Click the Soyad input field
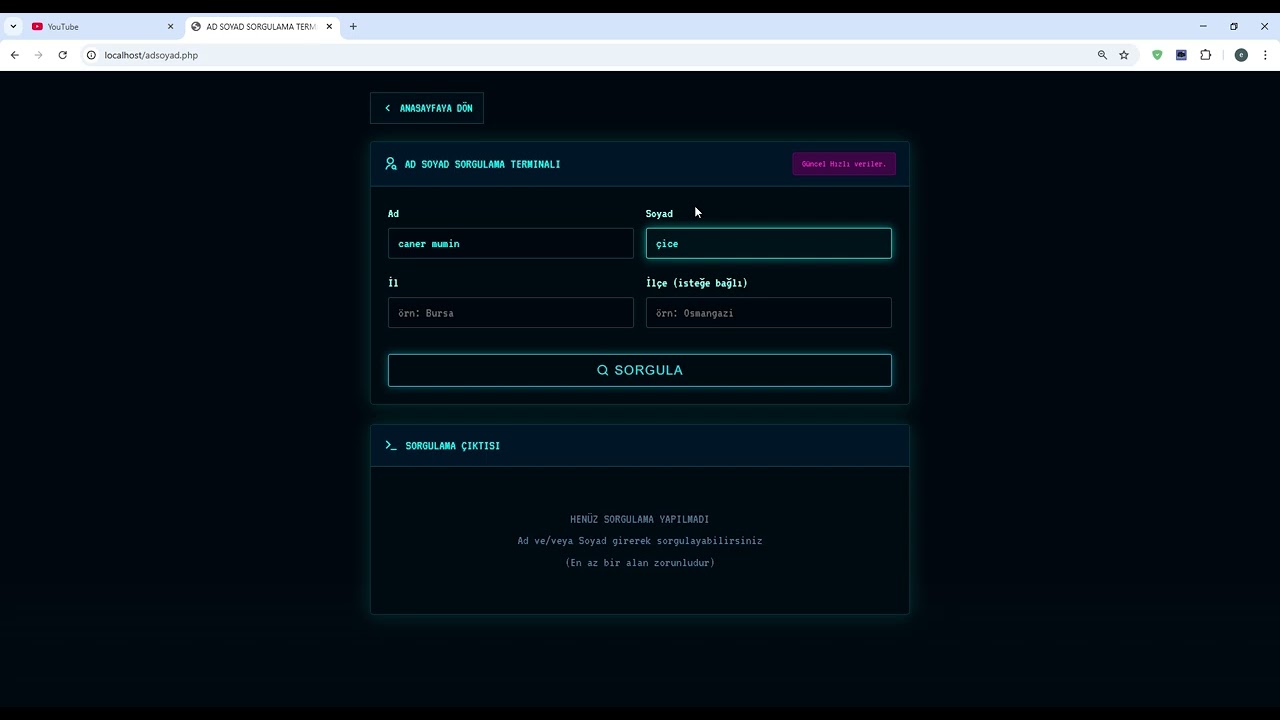1280x720 pixels. click(769, 243)
